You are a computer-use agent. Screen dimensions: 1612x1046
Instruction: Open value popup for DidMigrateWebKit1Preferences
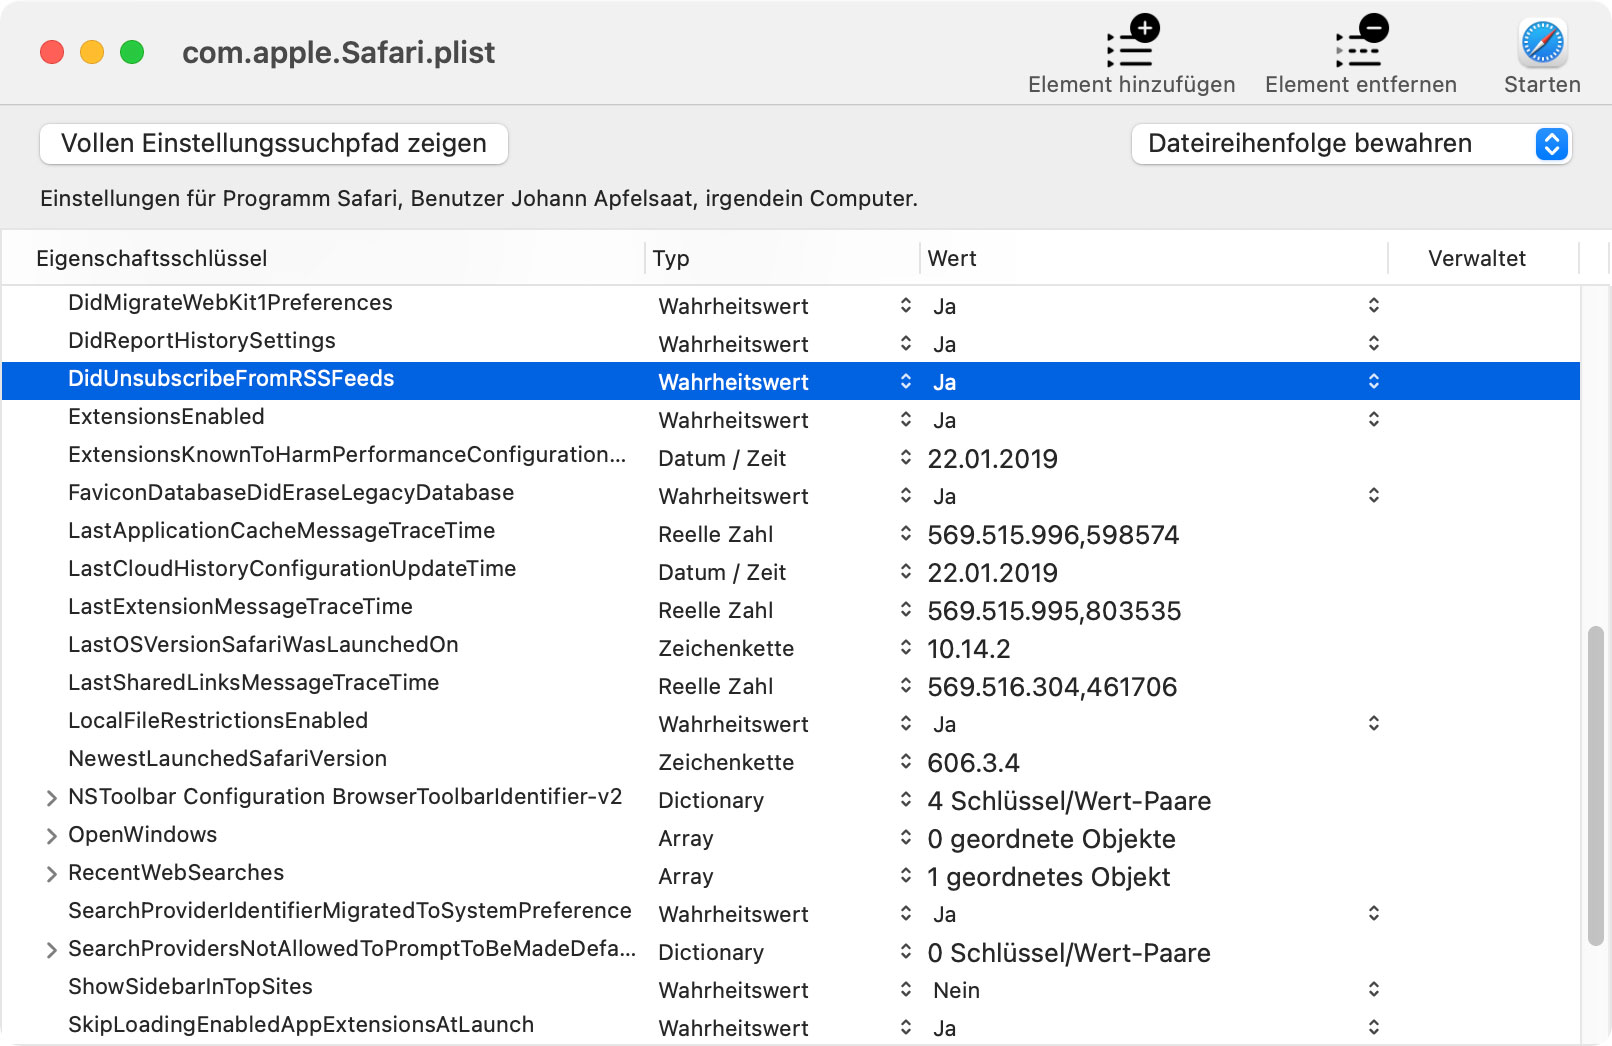tap(1374, 305)
